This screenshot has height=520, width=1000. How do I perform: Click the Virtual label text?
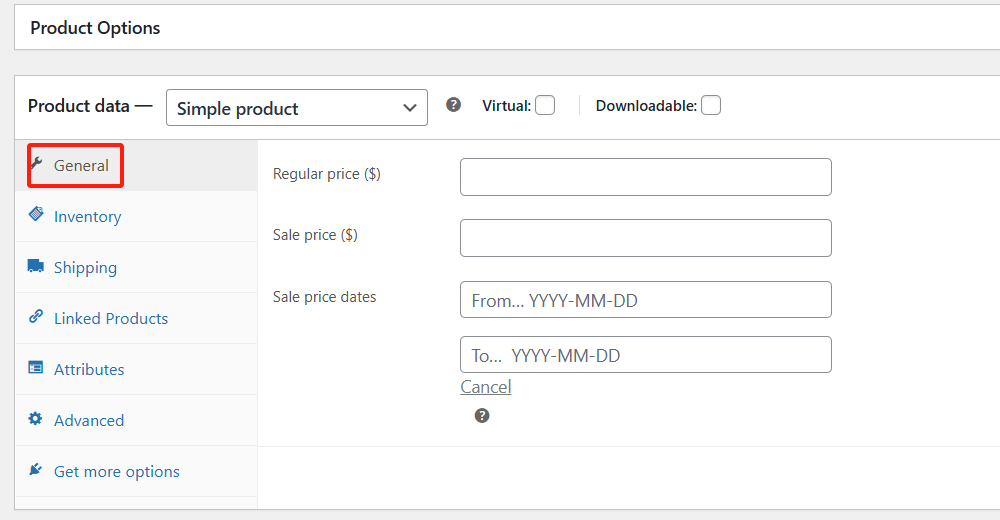coord(506,106)
